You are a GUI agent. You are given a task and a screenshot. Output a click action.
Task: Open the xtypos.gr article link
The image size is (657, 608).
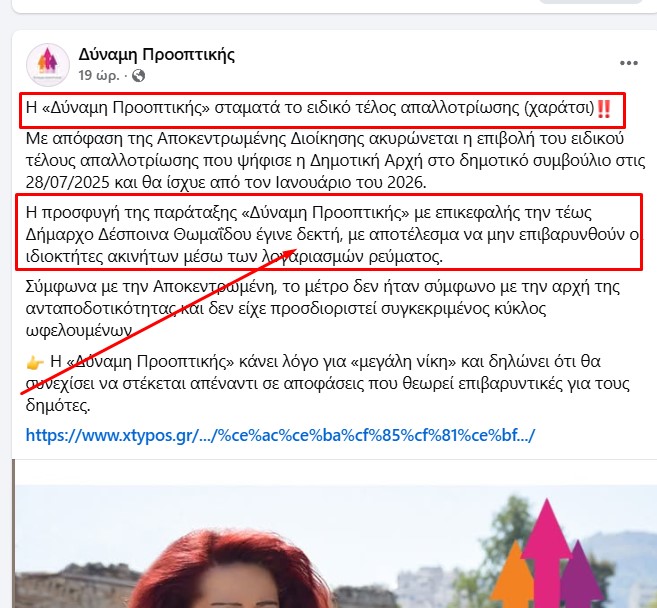[x=280, y=435]
